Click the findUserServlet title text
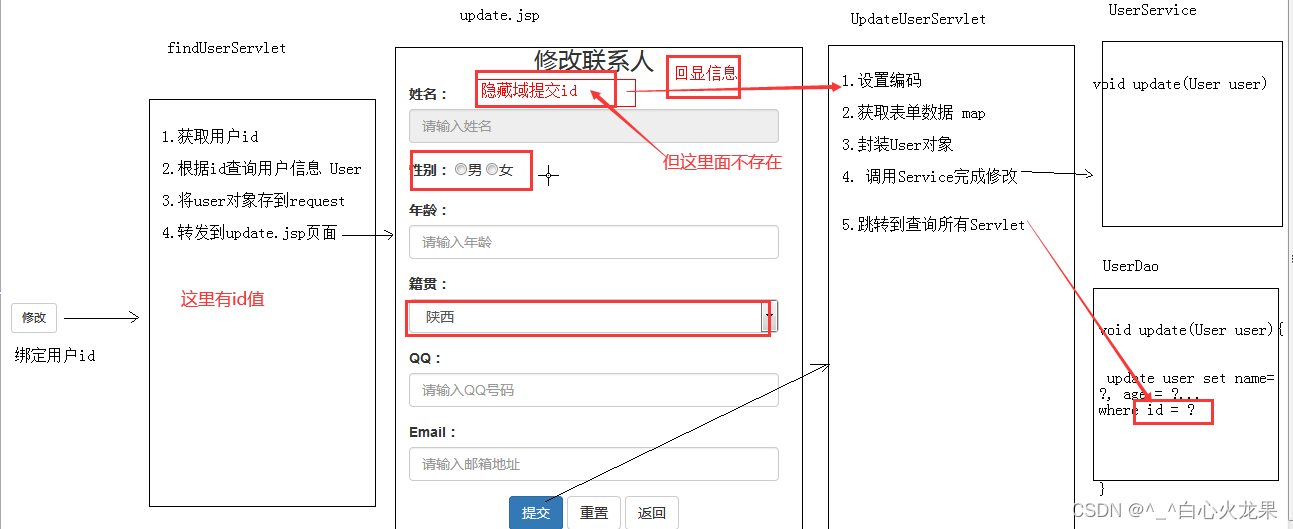This screenshot has height=529, width=1293. pyautogui.click(x=227, y=48)
